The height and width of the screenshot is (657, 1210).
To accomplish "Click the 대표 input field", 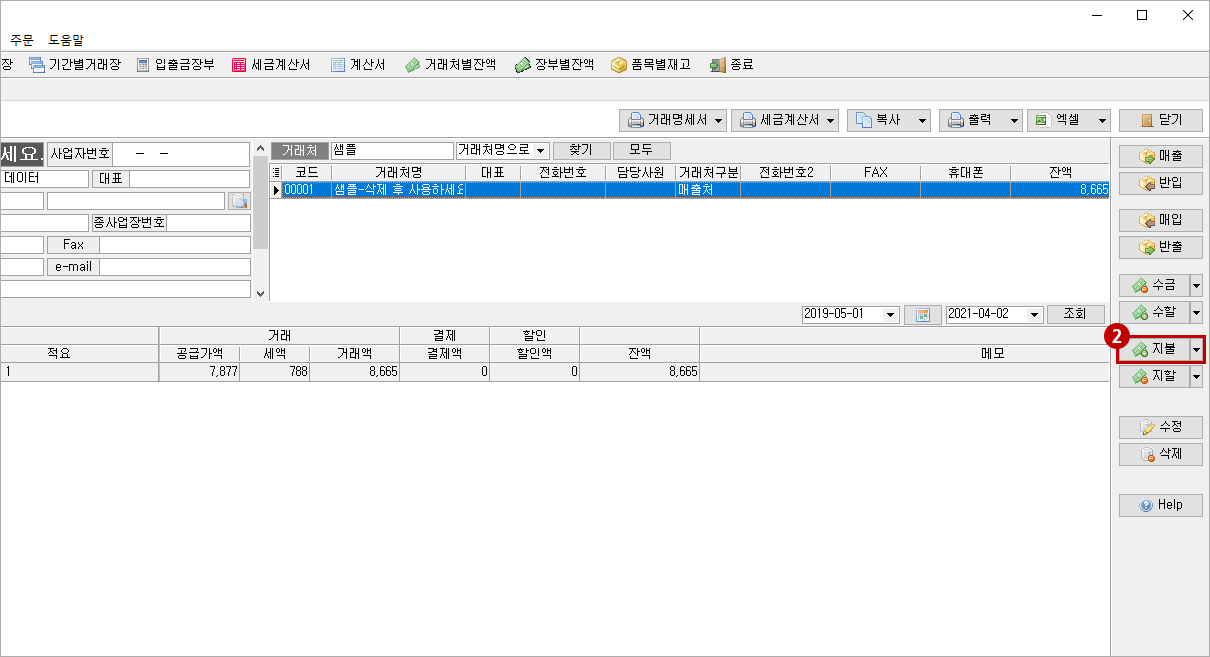I will coord(189,179).
